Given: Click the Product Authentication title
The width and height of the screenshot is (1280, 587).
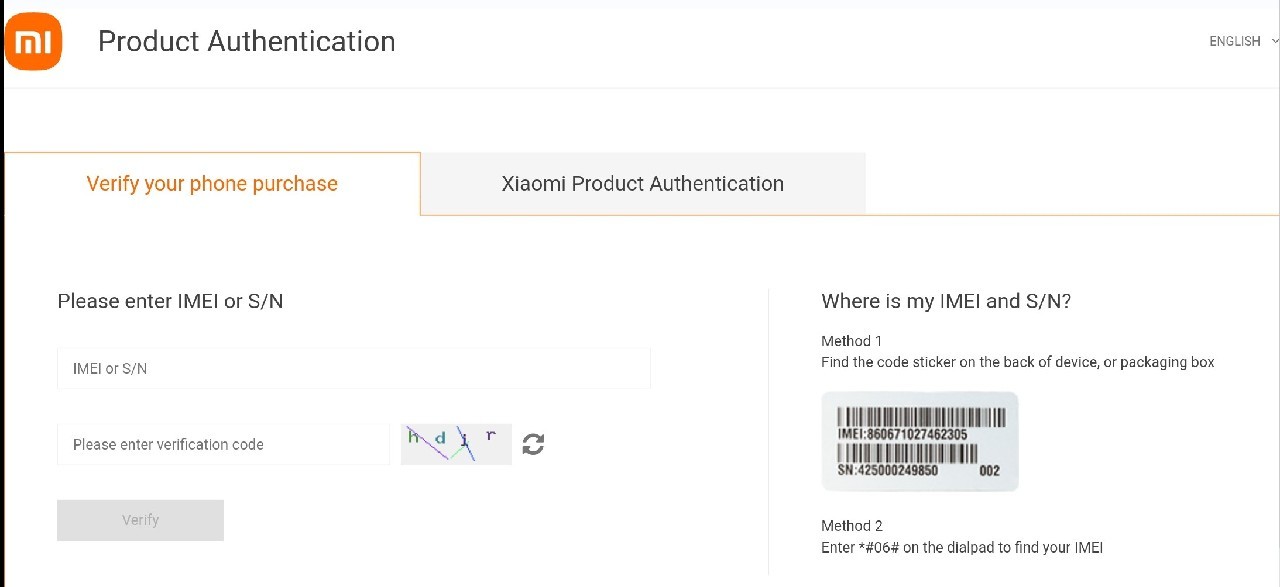Looking at the screenshot, I should pos(246,41).
